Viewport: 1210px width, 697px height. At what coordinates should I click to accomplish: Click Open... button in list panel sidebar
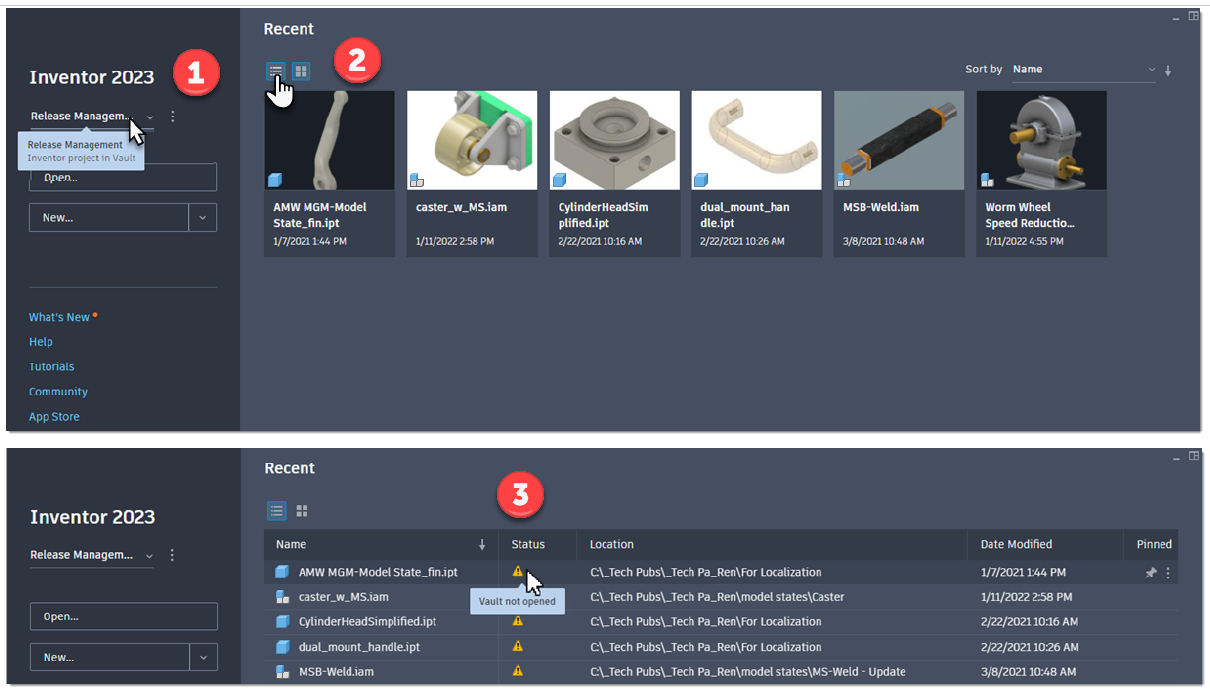pos(123,617)
